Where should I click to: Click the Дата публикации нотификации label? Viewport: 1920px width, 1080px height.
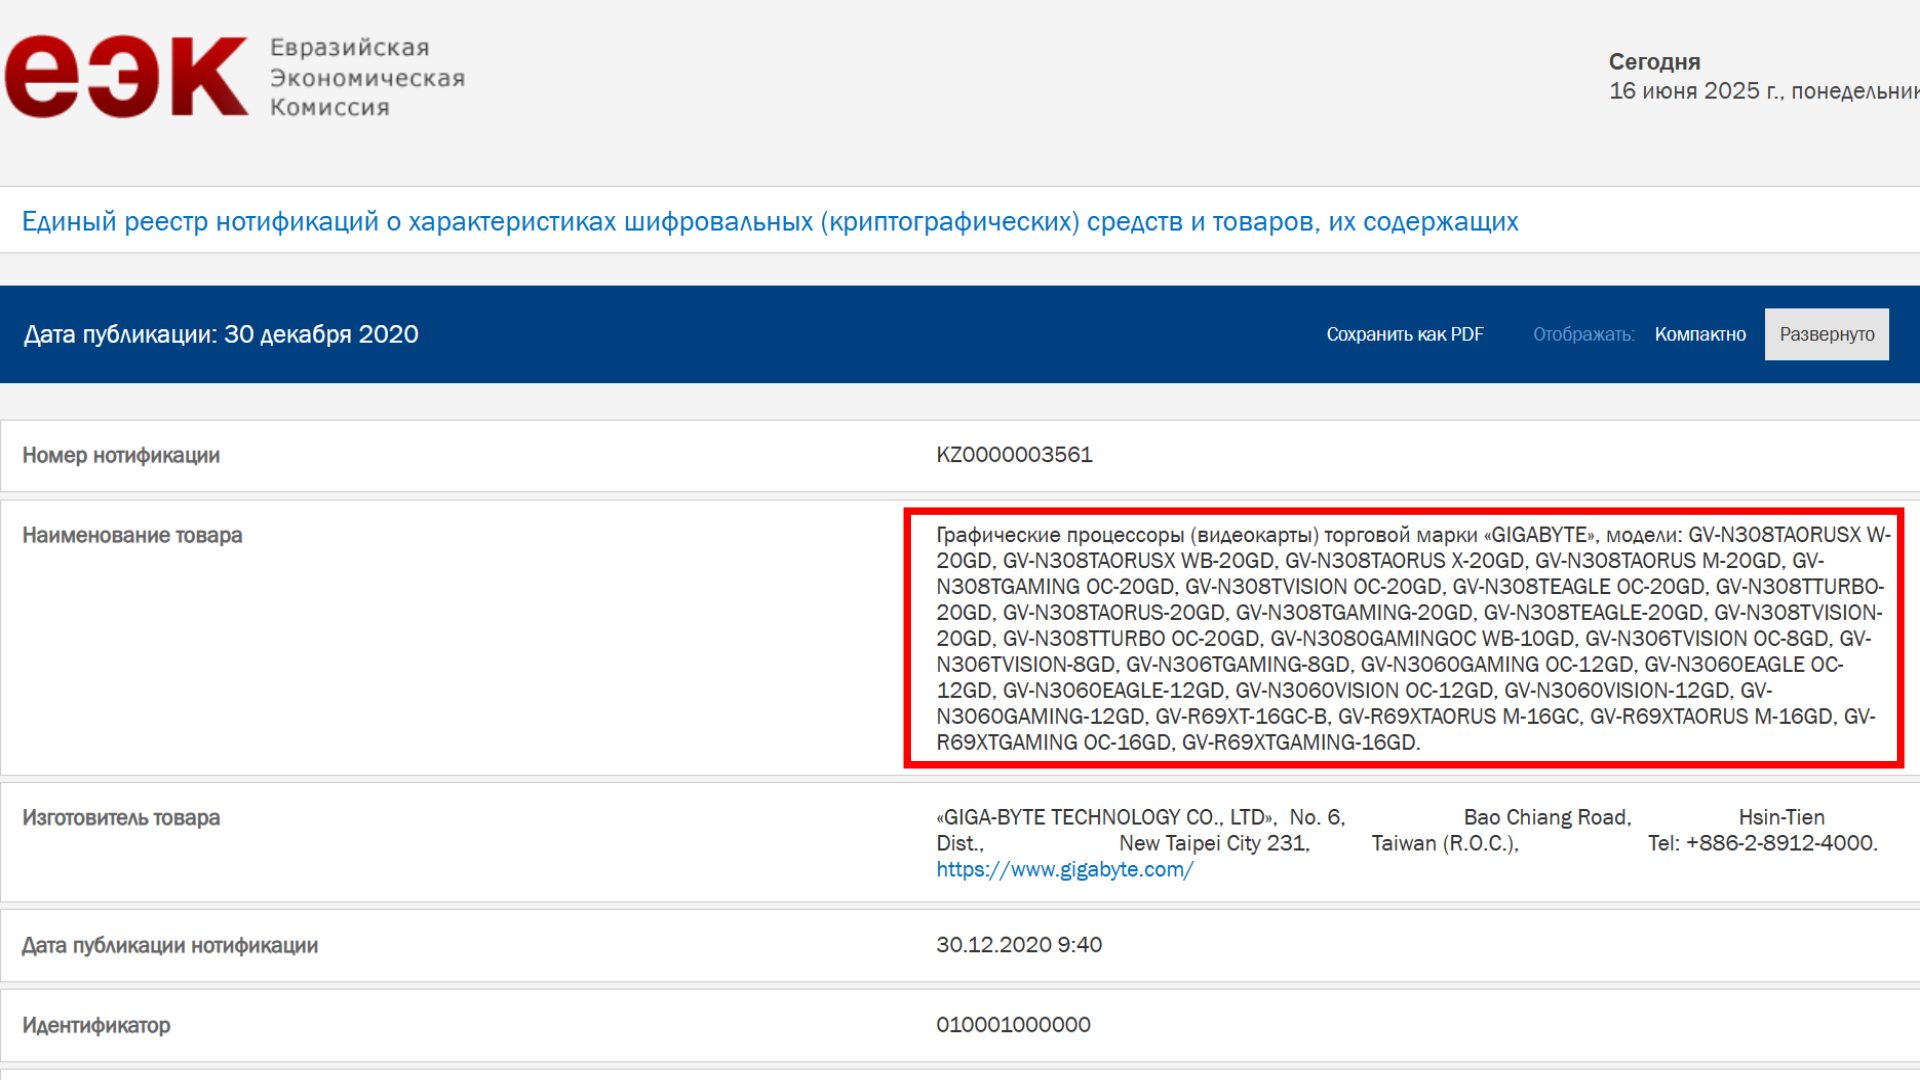[170, 945]
